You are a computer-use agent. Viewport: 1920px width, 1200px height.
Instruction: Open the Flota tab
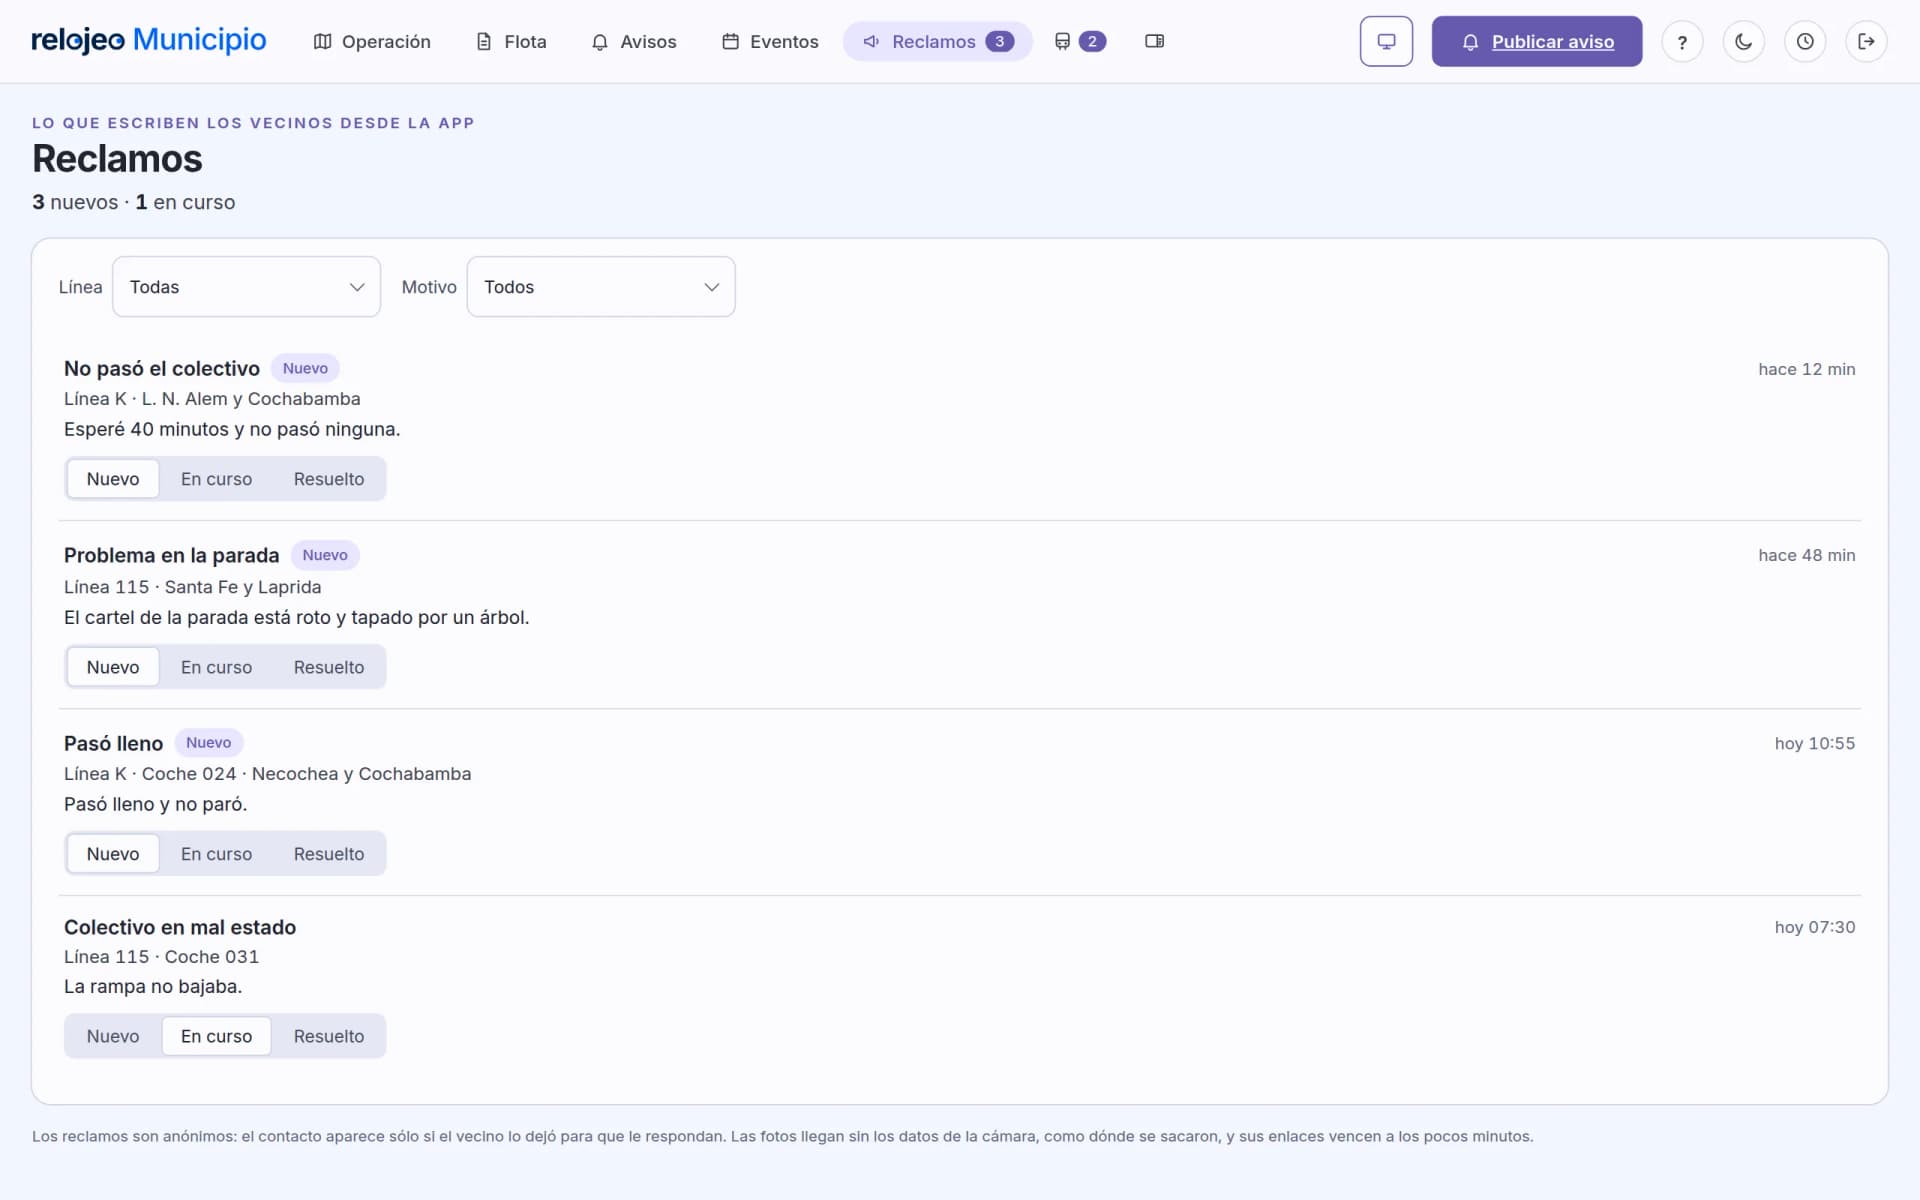[x=511, y=42]
